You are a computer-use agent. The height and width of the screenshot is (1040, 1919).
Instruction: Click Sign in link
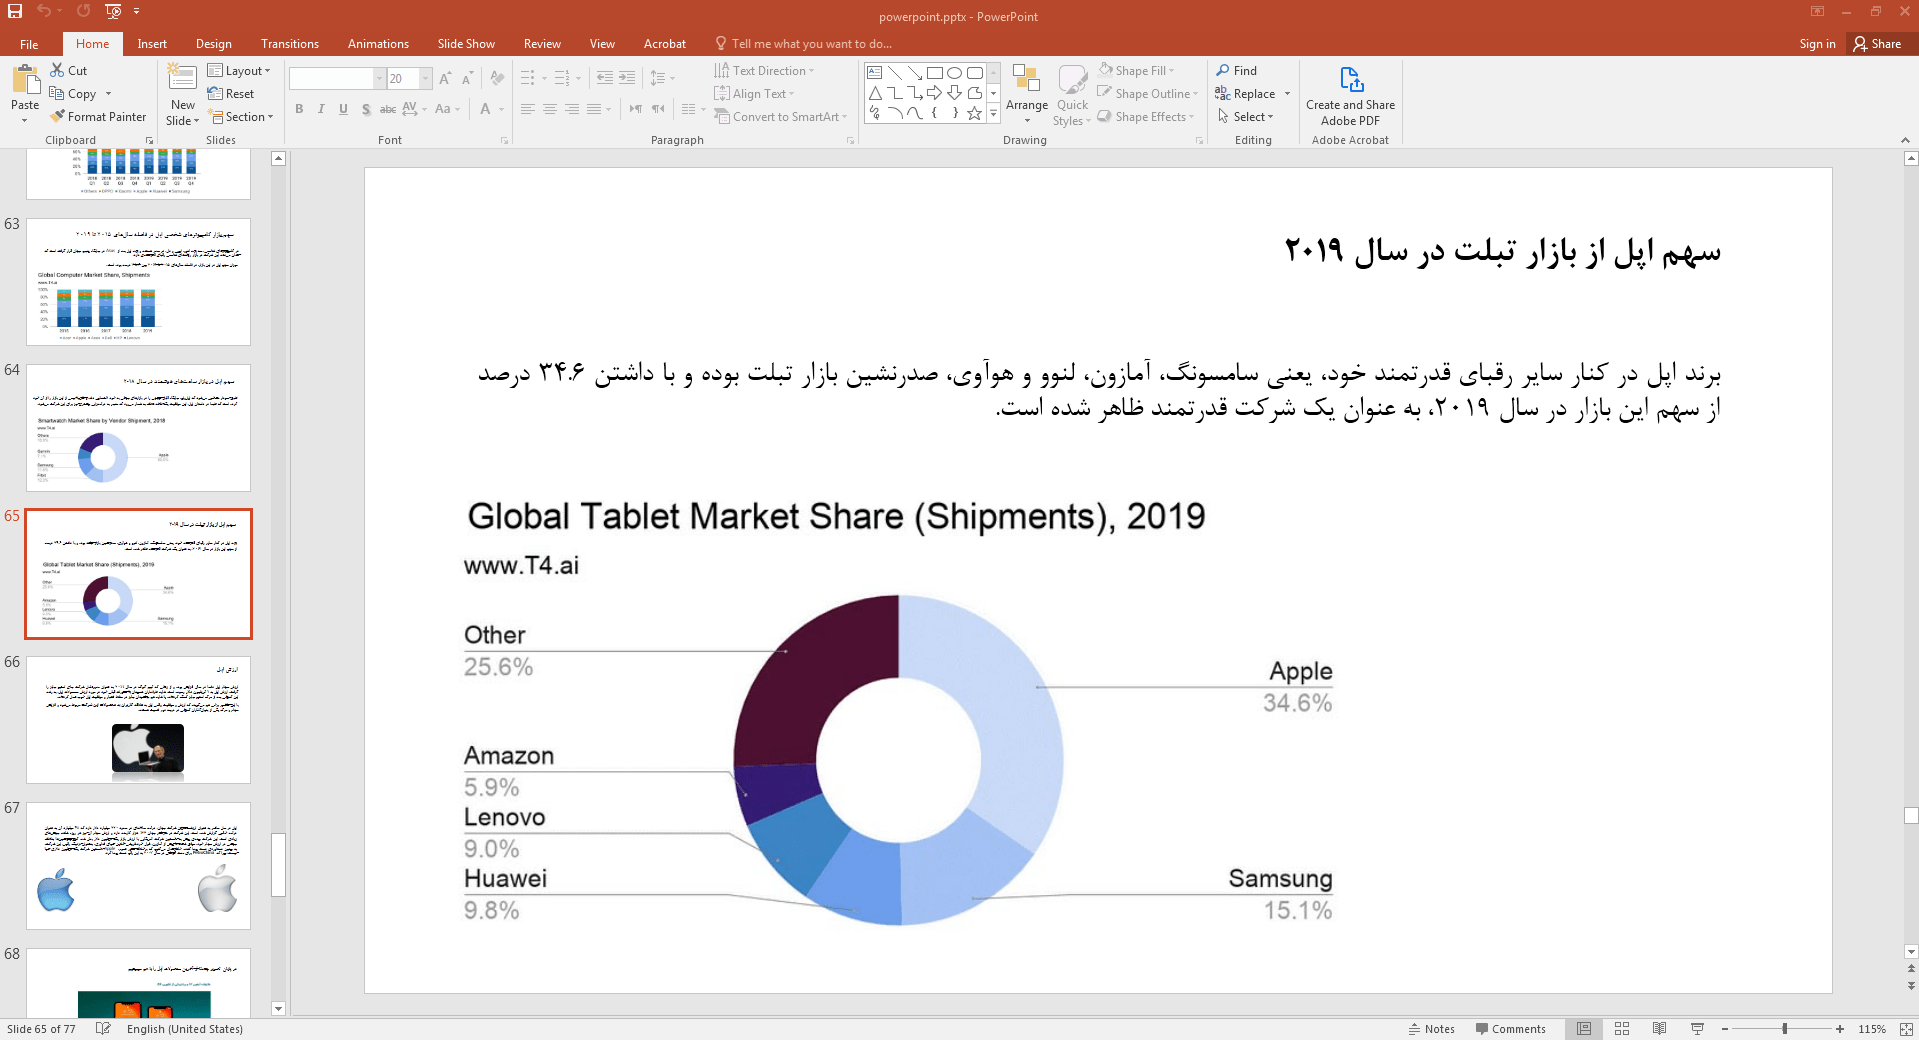pos(1817,44)
